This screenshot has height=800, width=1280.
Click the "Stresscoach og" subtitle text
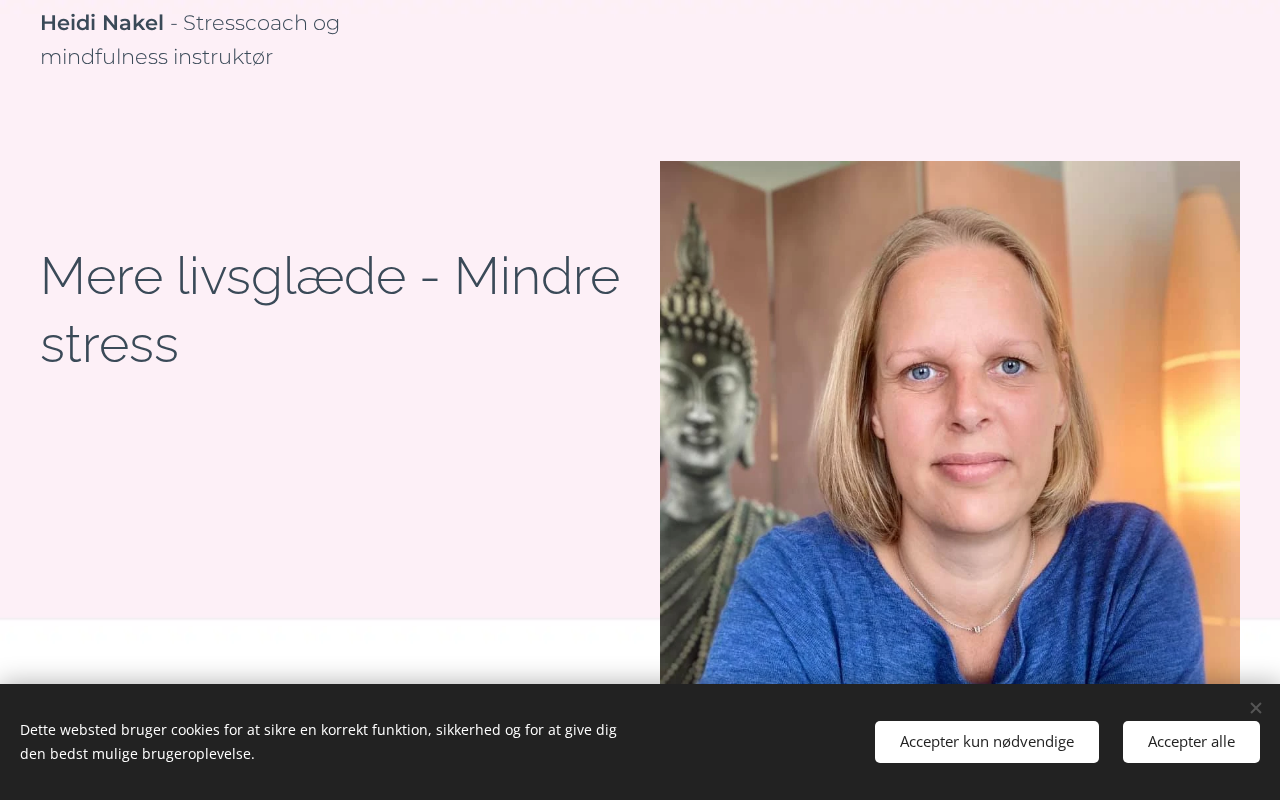261,23
